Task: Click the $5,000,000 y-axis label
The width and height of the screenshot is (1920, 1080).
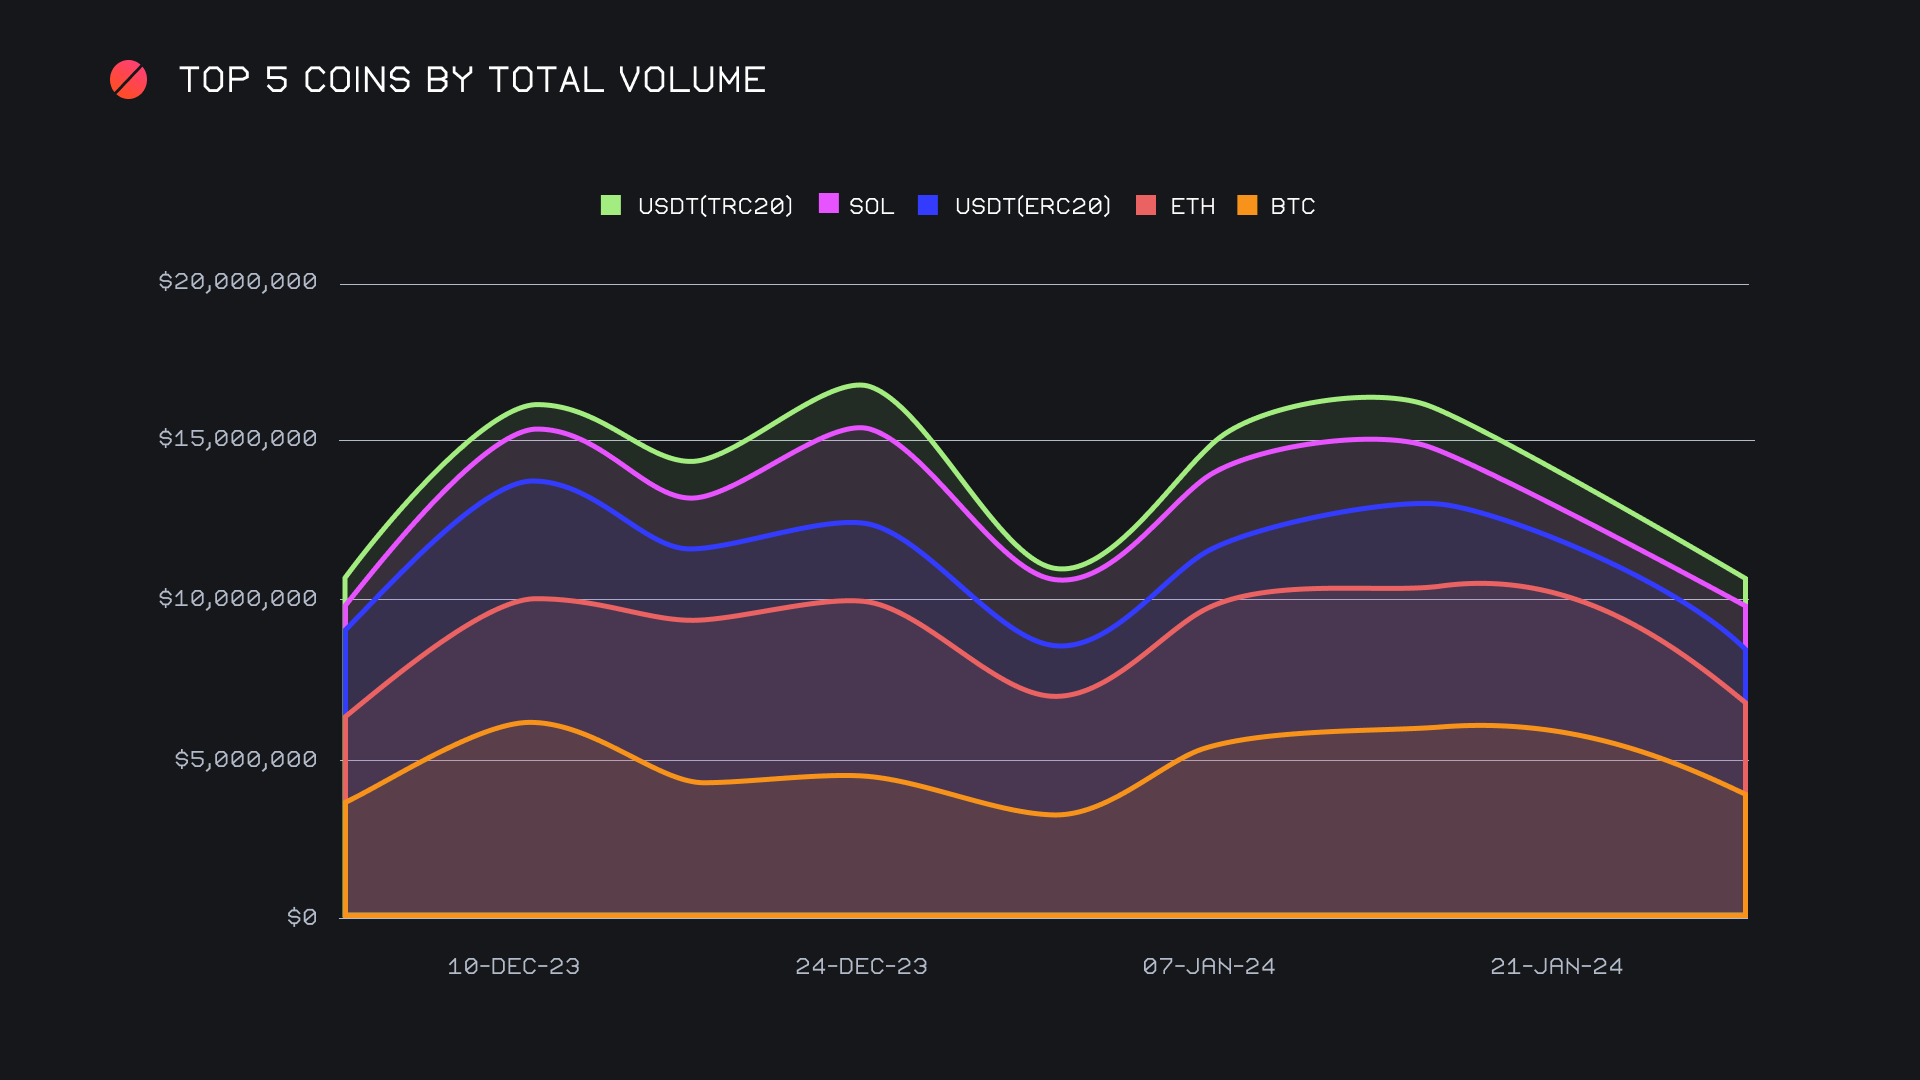Action: 246,759
